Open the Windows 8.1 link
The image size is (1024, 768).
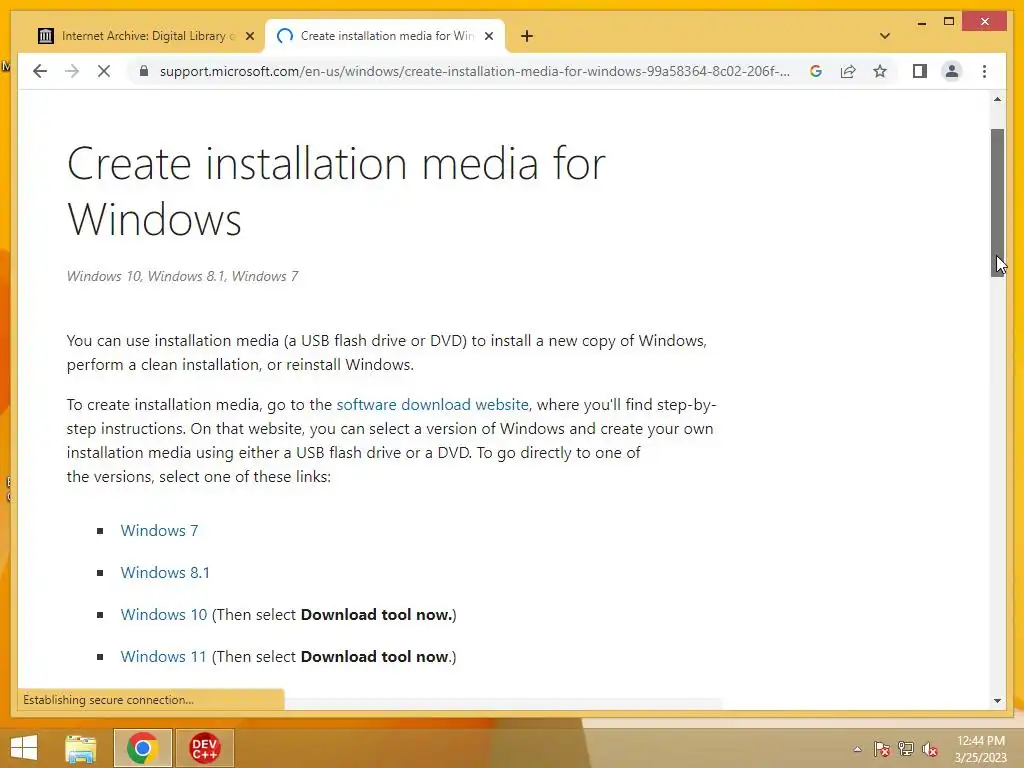(165, 572)
